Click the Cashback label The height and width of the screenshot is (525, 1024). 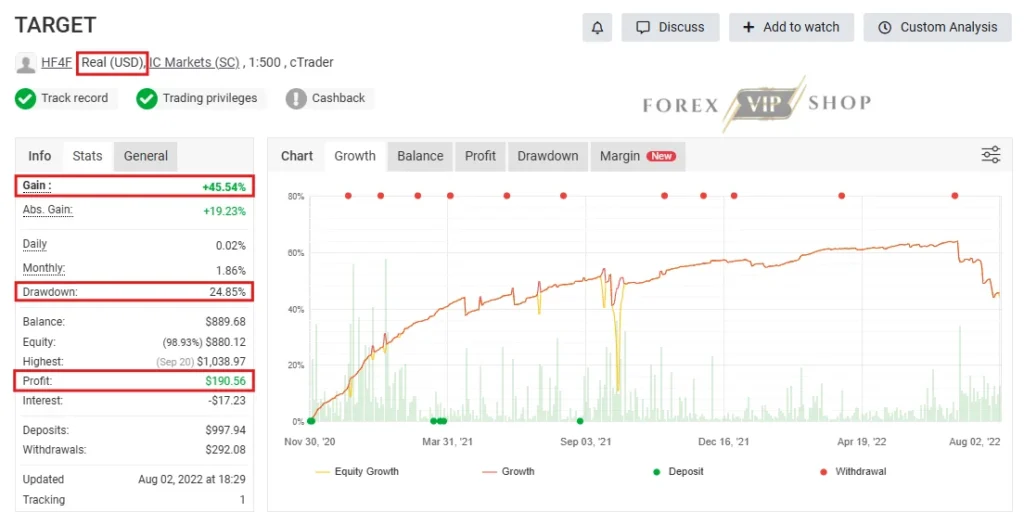click(338, 98)
